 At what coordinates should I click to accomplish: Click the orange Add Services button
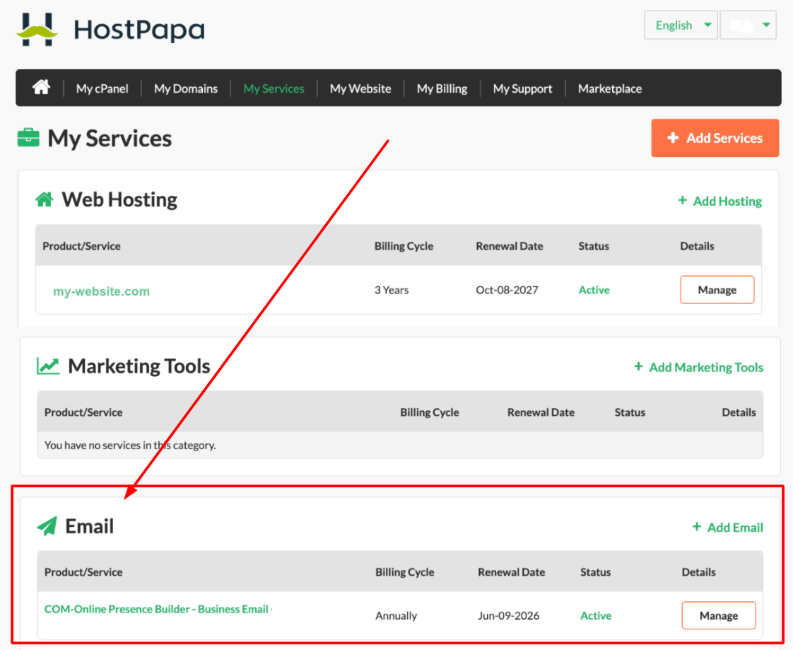(715, 138)
